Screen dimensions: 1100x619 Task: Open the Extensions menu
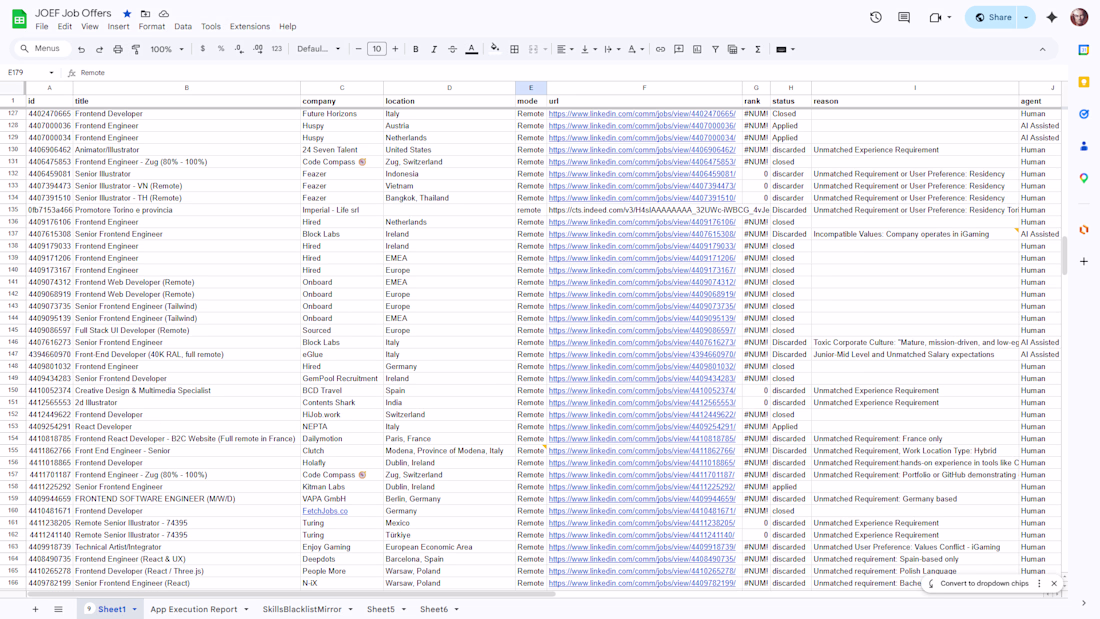click(250, 27)
